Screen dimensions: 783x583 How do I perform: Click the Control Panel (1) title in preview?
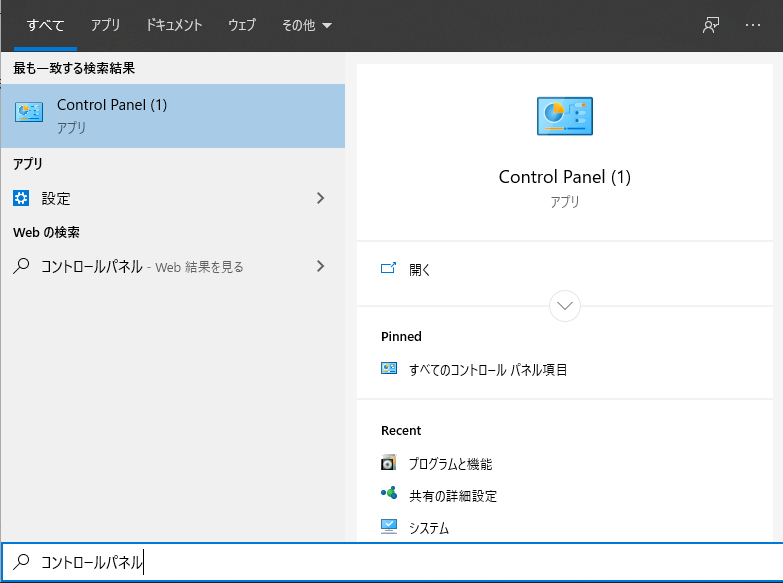click(565, 177)
